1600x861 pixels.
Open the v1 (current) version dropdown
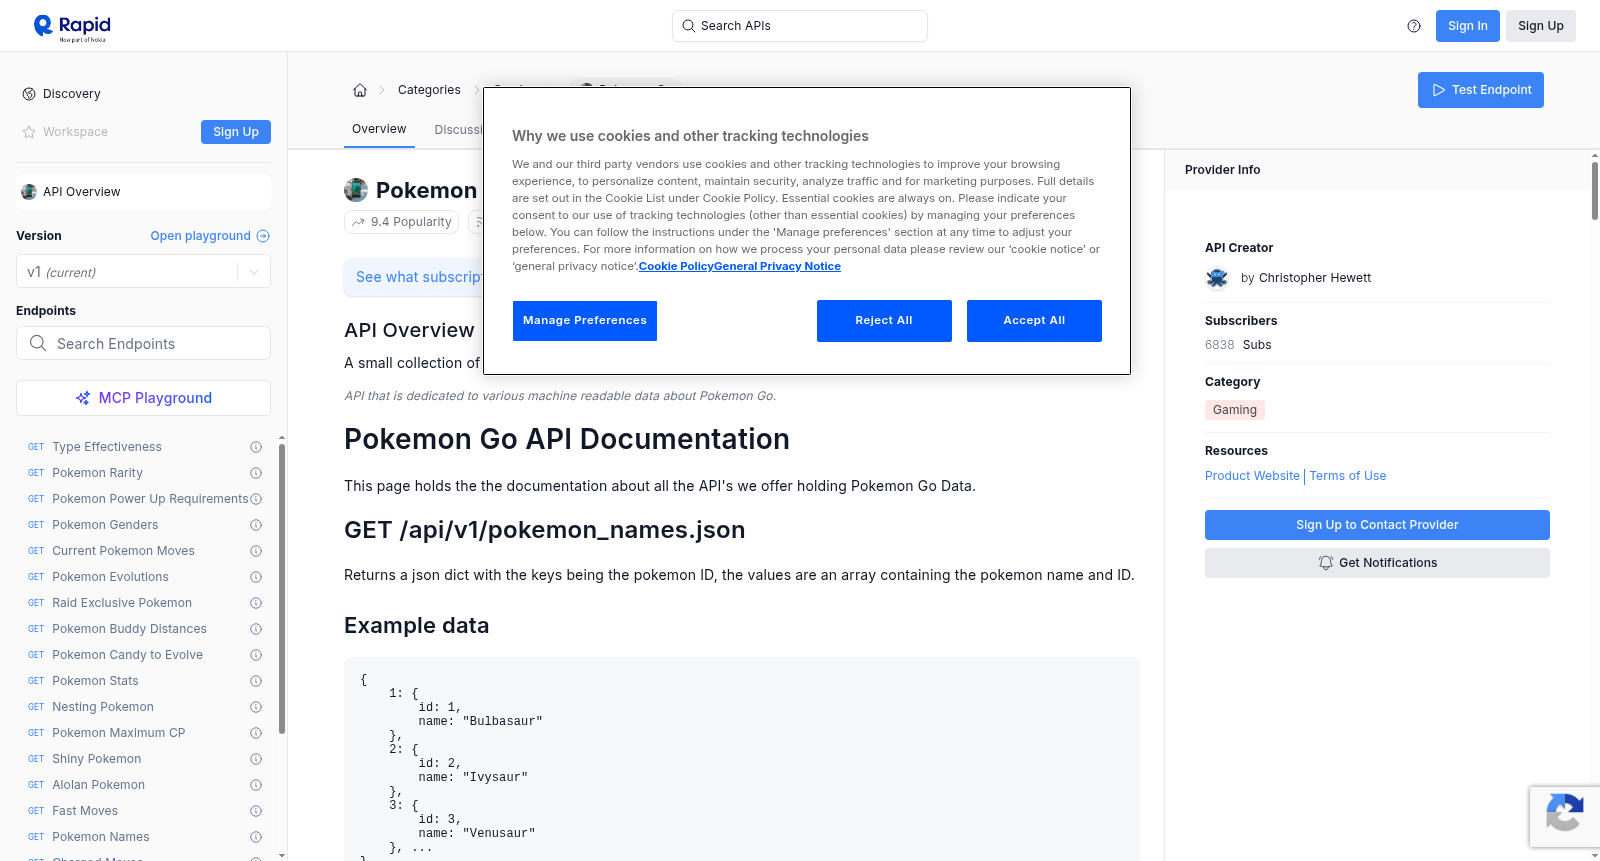[143, 272]
